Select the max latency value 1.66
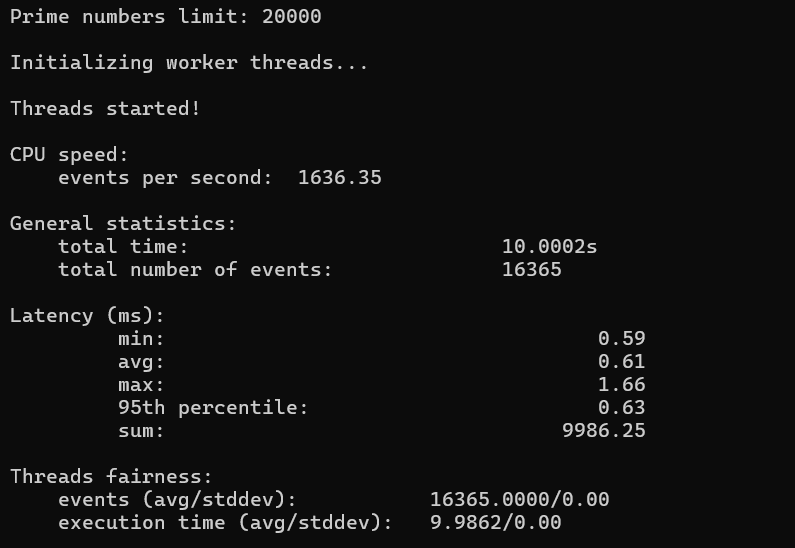Viewport: 795px width, 548px height. pos(622,385)
